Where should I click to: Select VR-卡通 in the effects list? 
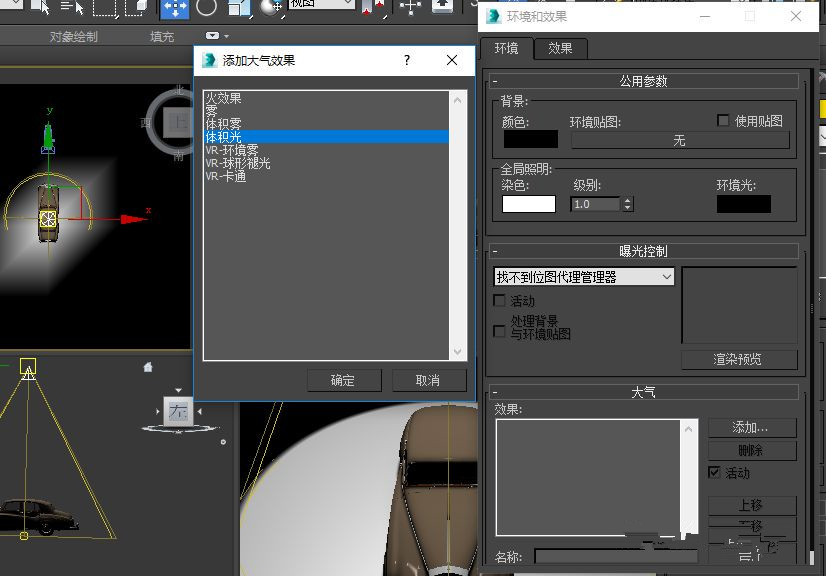tap(327, 176)
